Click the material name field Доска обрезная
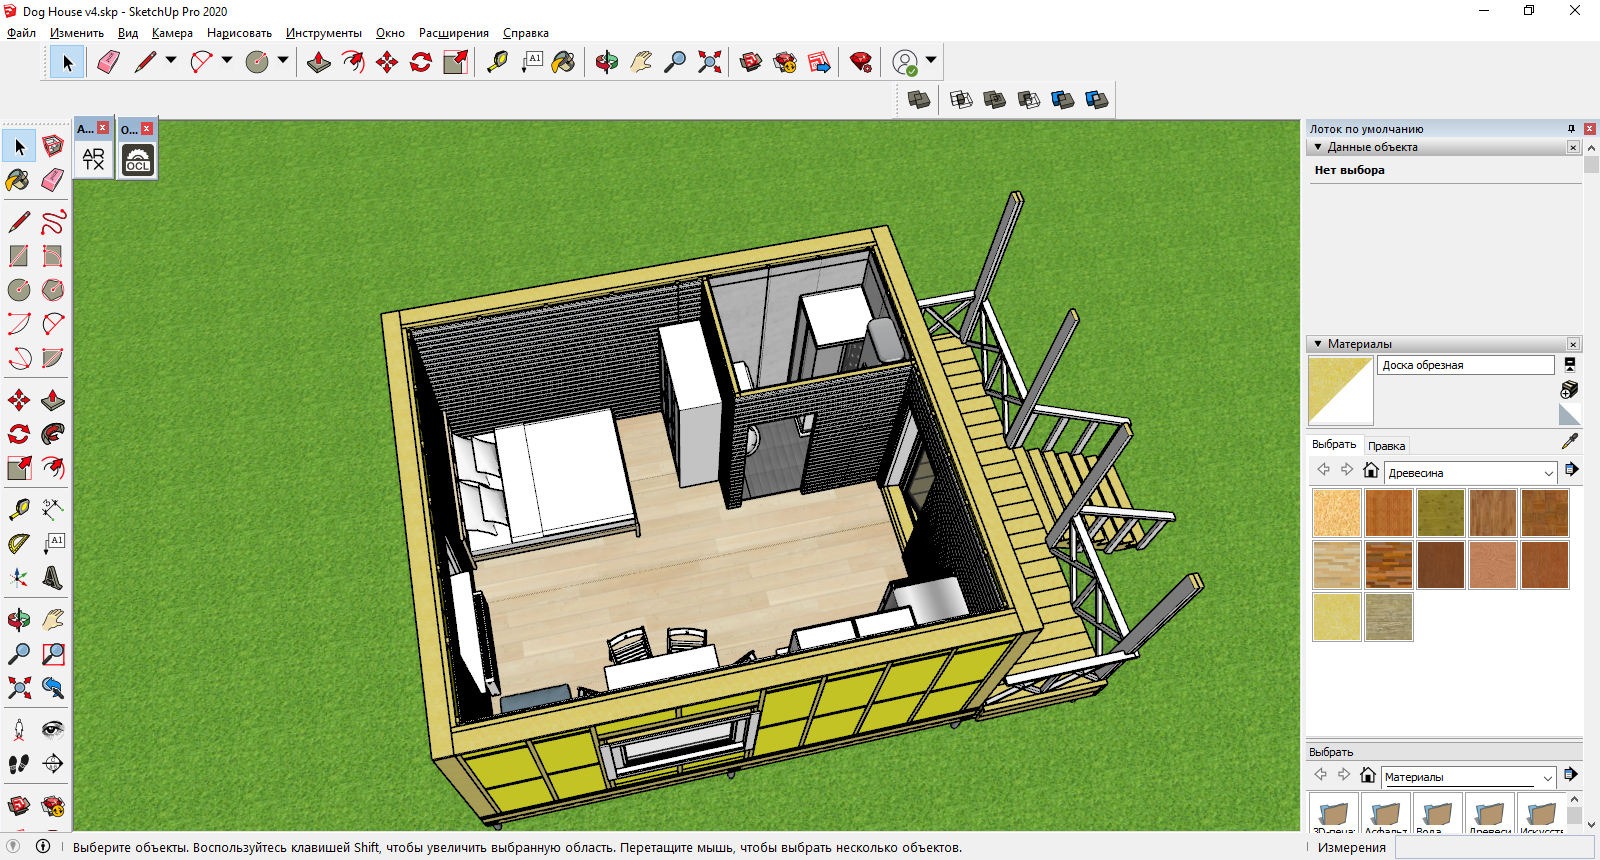The height and width of the screenshot is (860, 1600). pyautogui.click(x=1465, y=365)
